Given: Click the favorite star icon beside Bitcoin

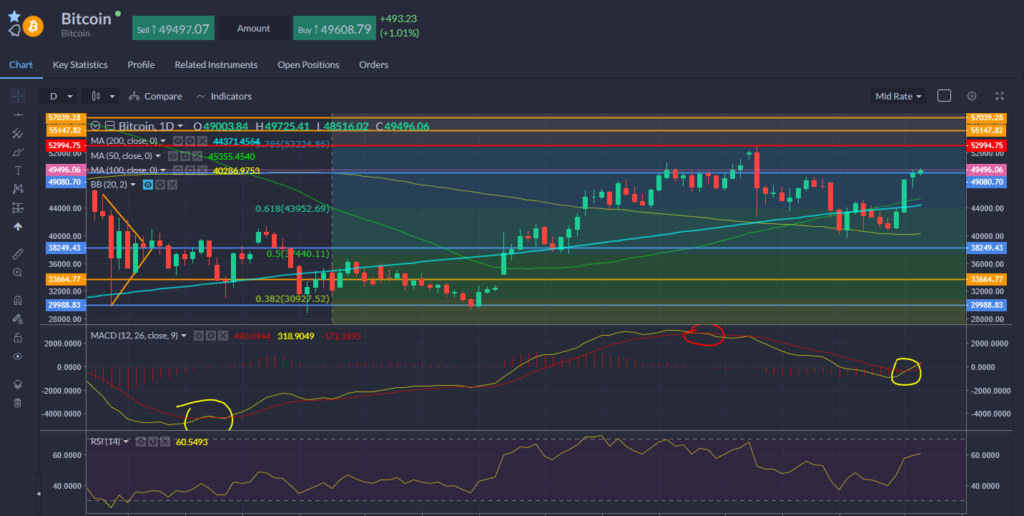Looking at the screenshot, I should [x=13, y=17].
